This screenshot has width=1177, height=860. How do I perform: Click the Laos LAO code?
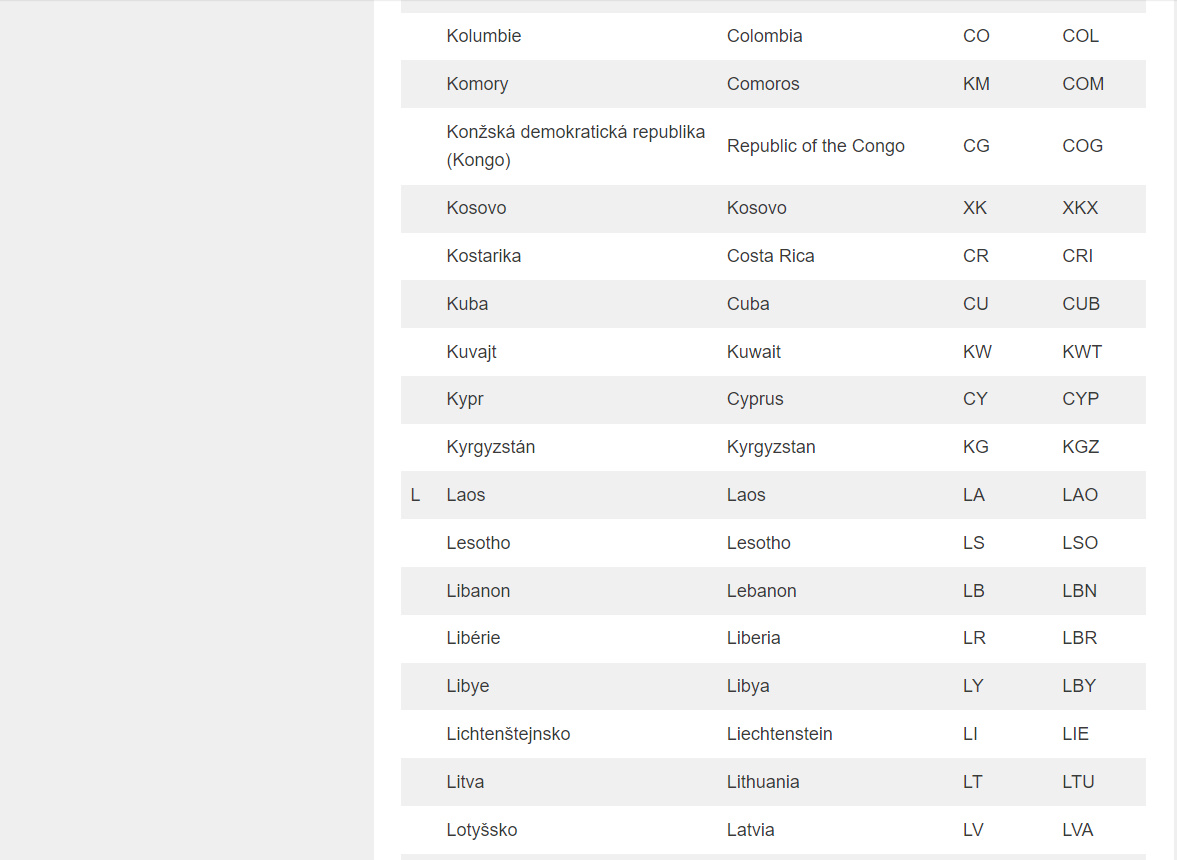click(x=1080, y=495)
